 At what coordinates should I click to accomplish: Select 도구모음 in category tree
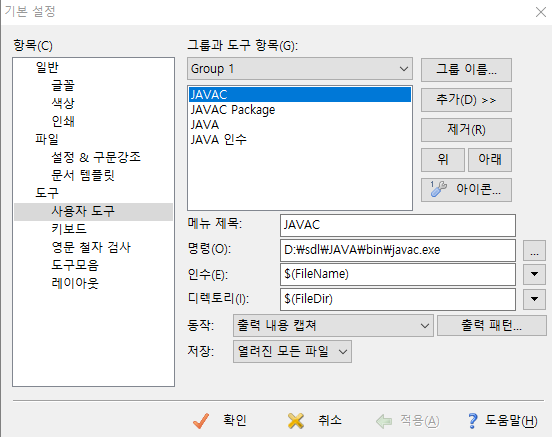[75, 265]
